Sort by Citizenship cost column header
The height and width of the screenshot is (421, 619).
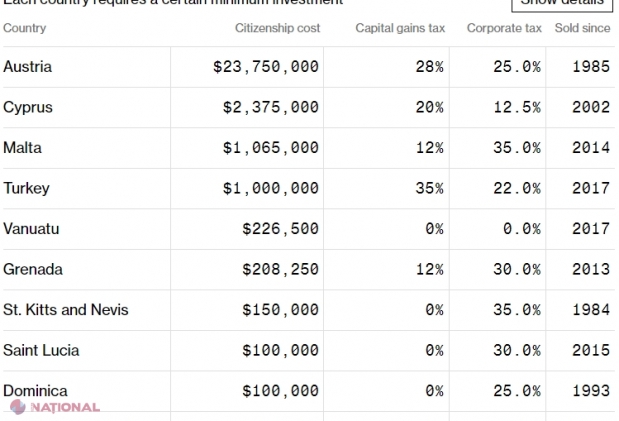point(277,28)
